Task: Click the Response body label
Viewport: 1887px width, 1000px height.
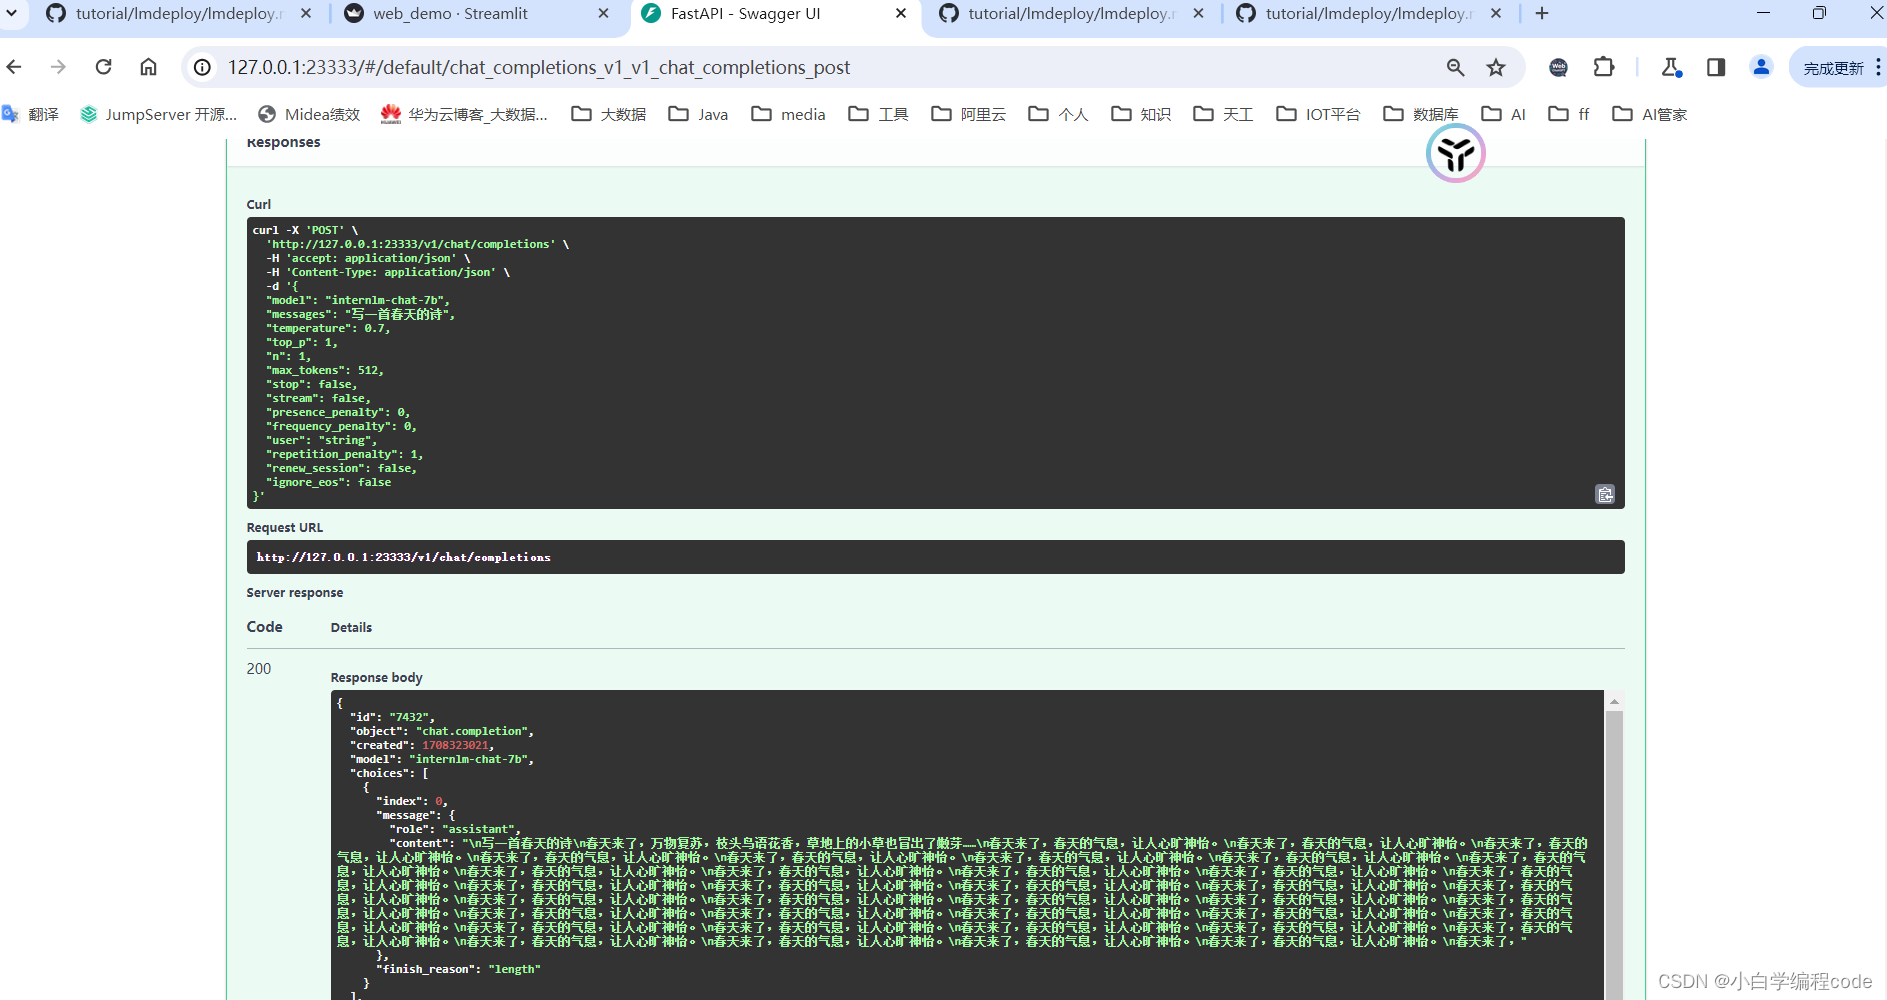Action: (x=376, y=677)
